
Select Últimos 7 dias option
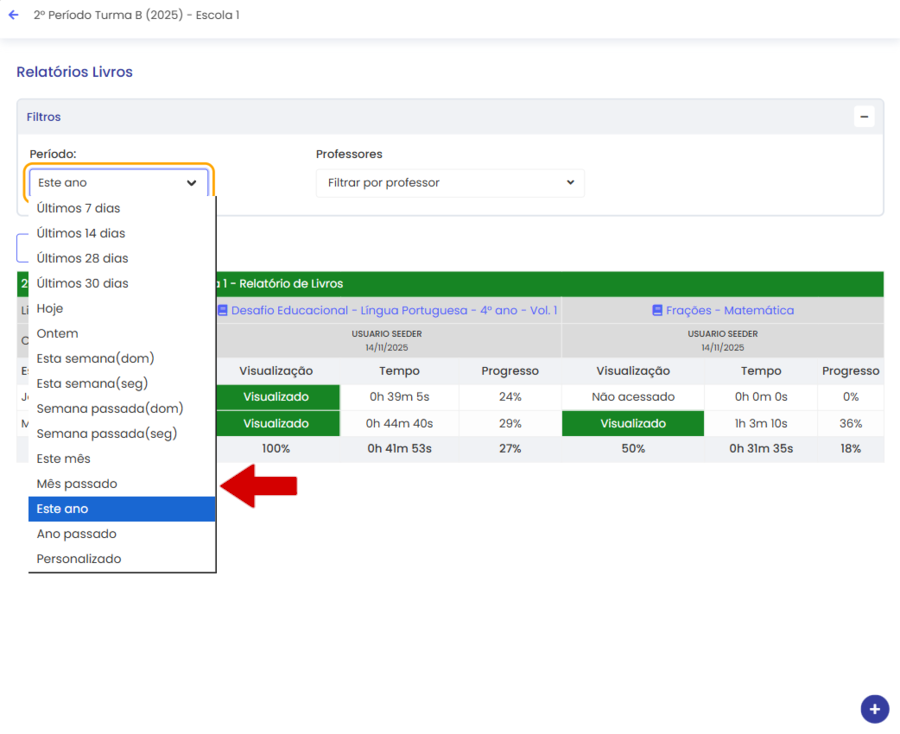point(78,208)
